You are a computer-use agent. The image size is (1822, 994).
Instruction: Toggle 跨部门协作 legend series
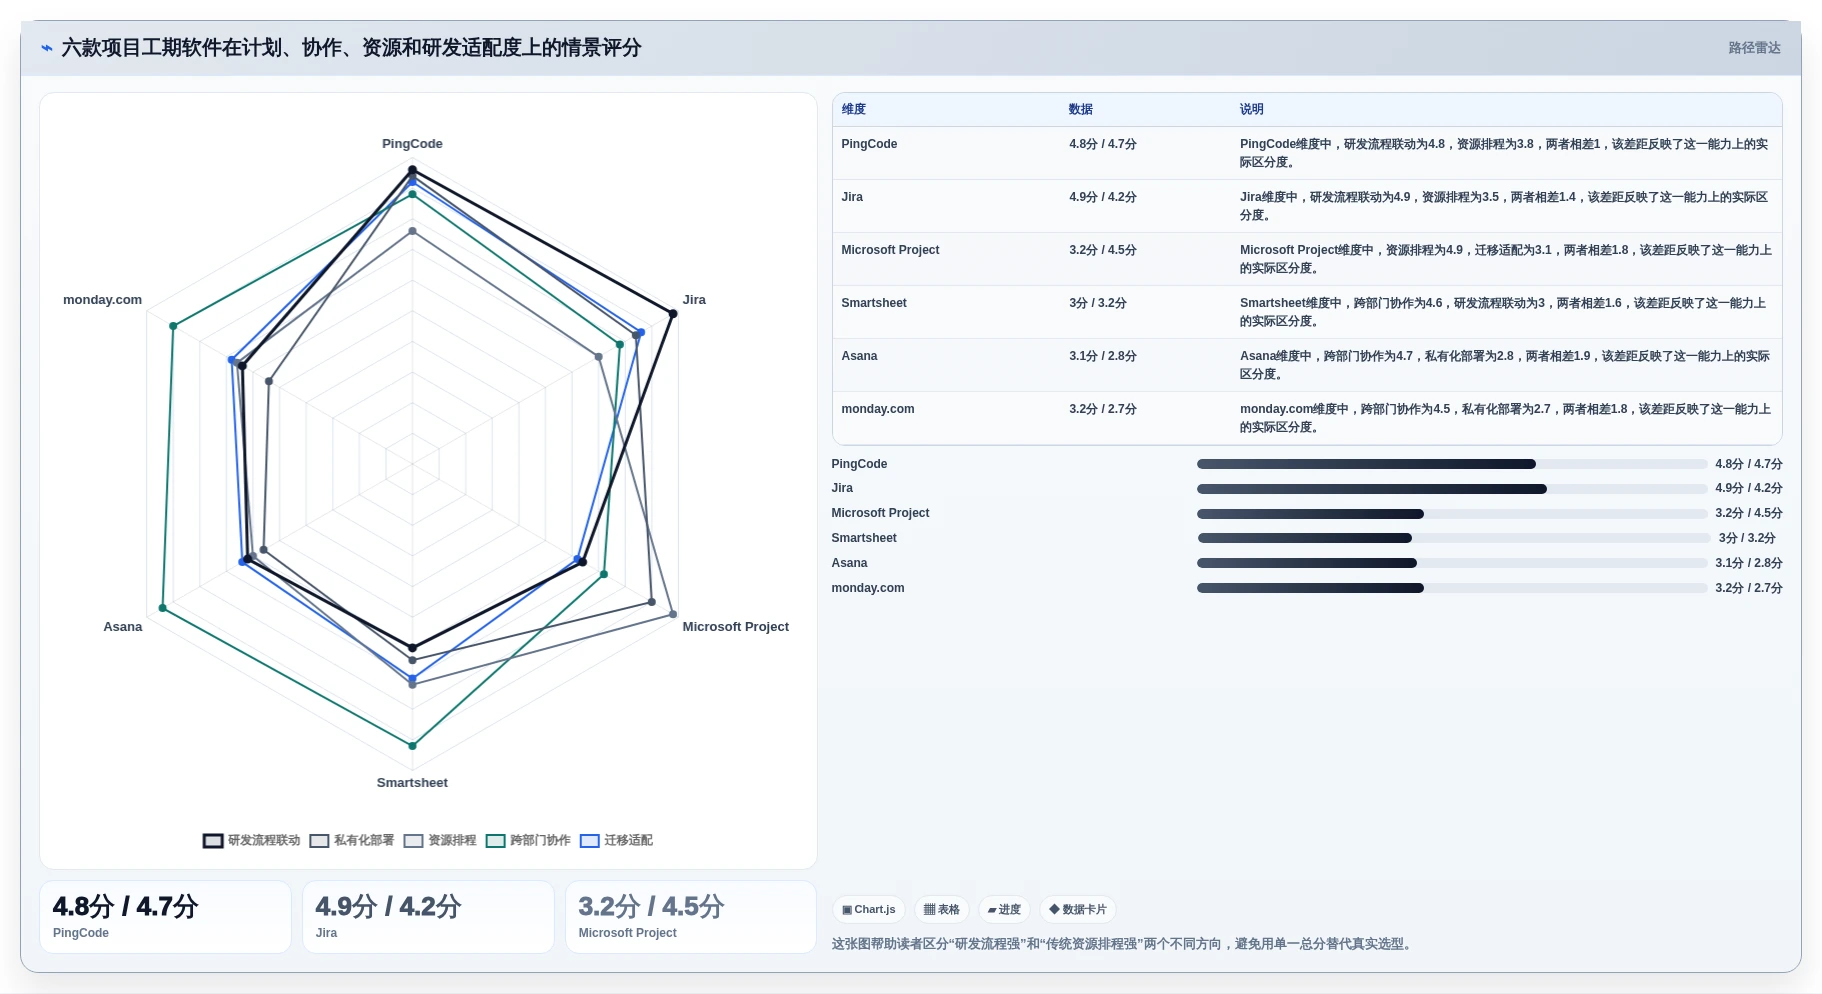coord(528,841)
